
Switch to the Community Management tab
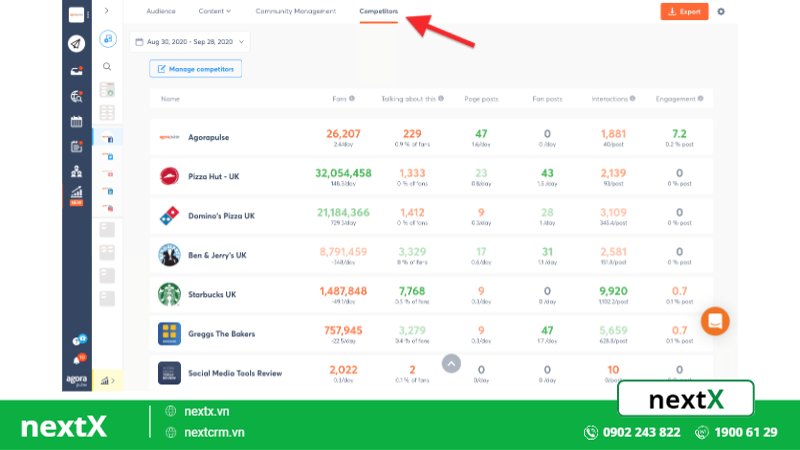point(295,12)
